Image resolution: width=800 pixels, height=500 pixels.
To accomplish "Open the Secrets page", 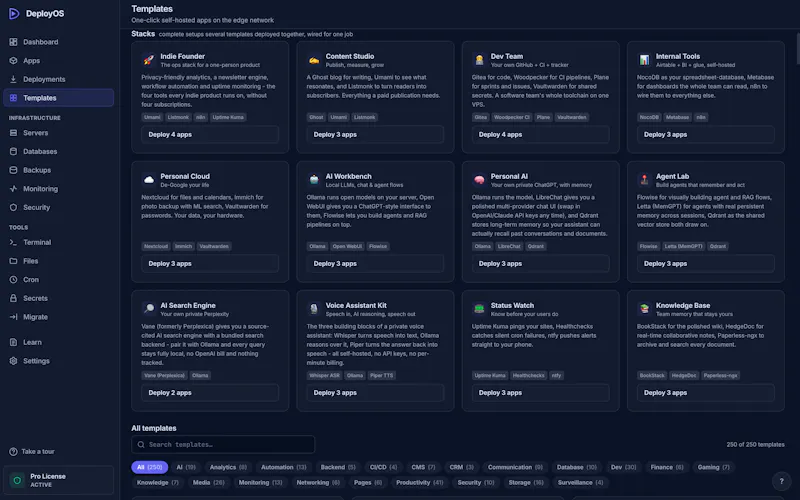I will coord(59,298).
